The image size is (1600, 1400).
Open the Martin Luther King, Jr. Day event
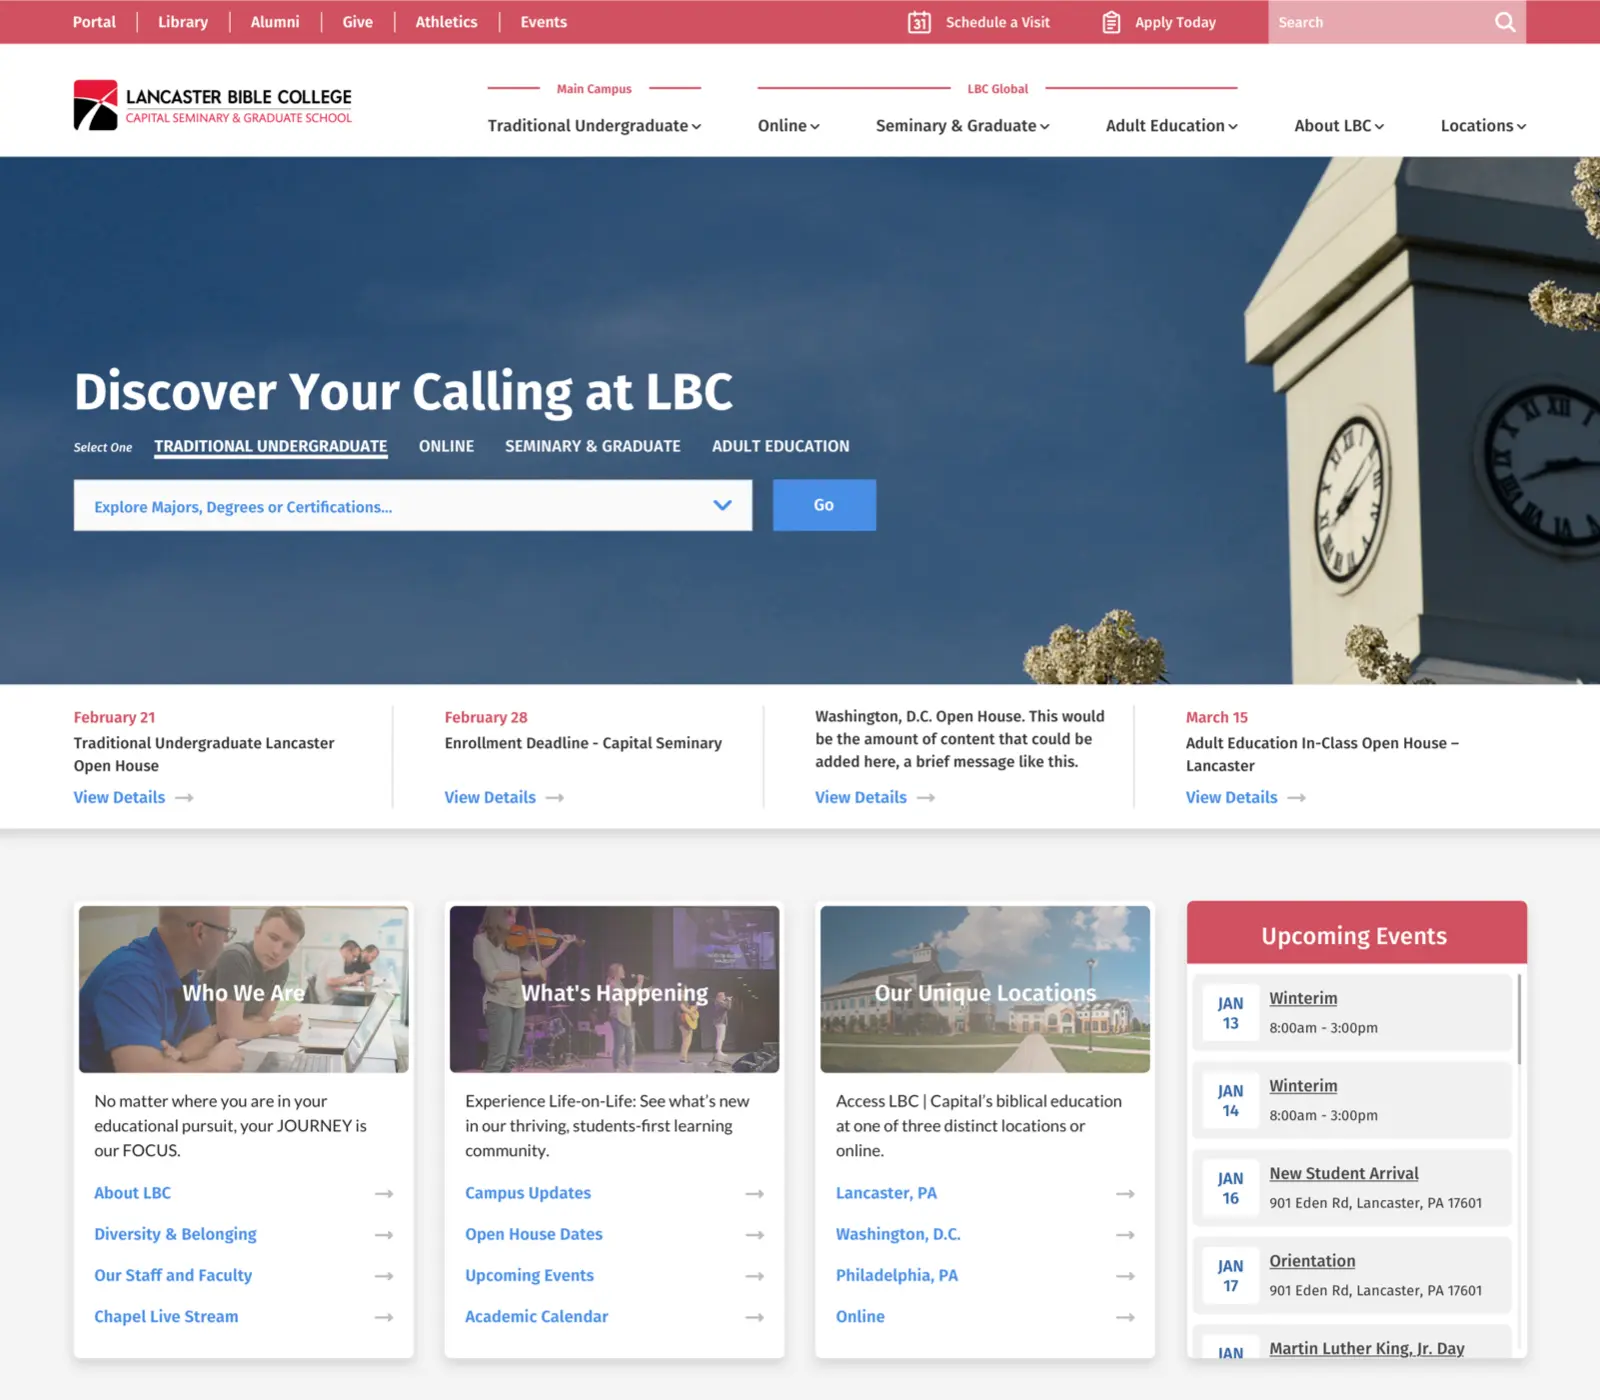coord(1366,1348)
